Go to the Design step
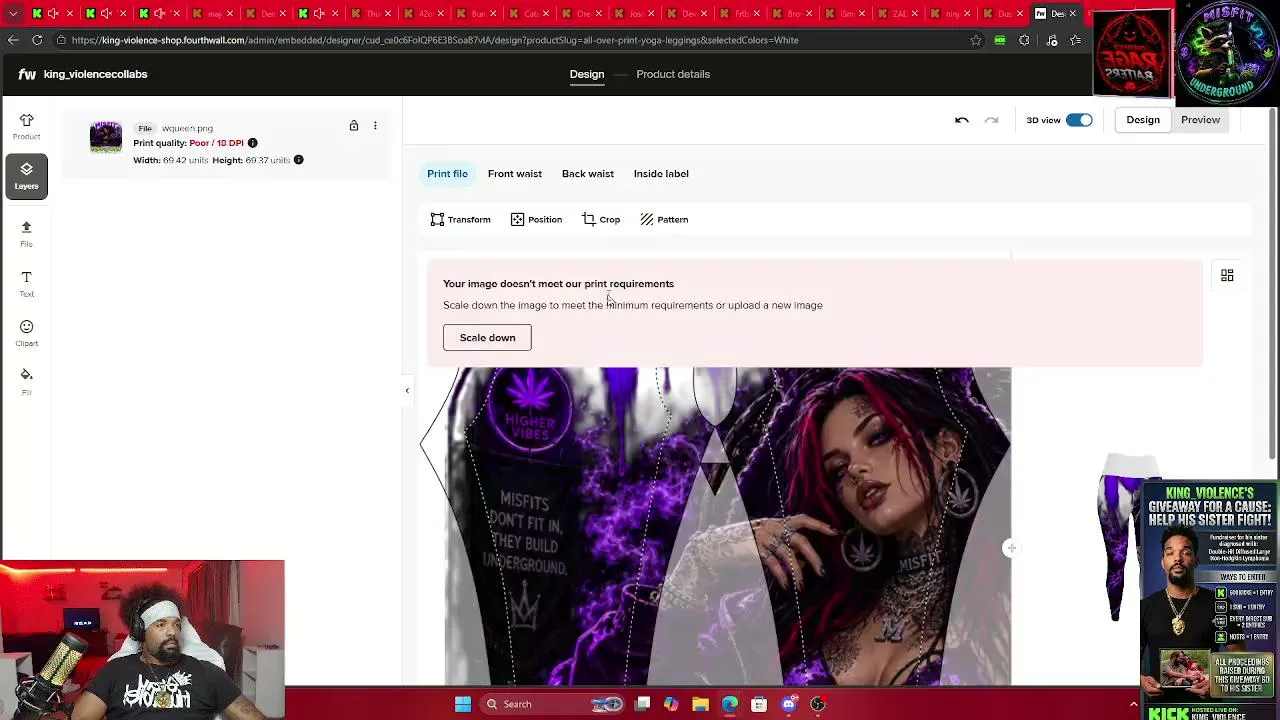1280x720 pixels. [587, 74]
